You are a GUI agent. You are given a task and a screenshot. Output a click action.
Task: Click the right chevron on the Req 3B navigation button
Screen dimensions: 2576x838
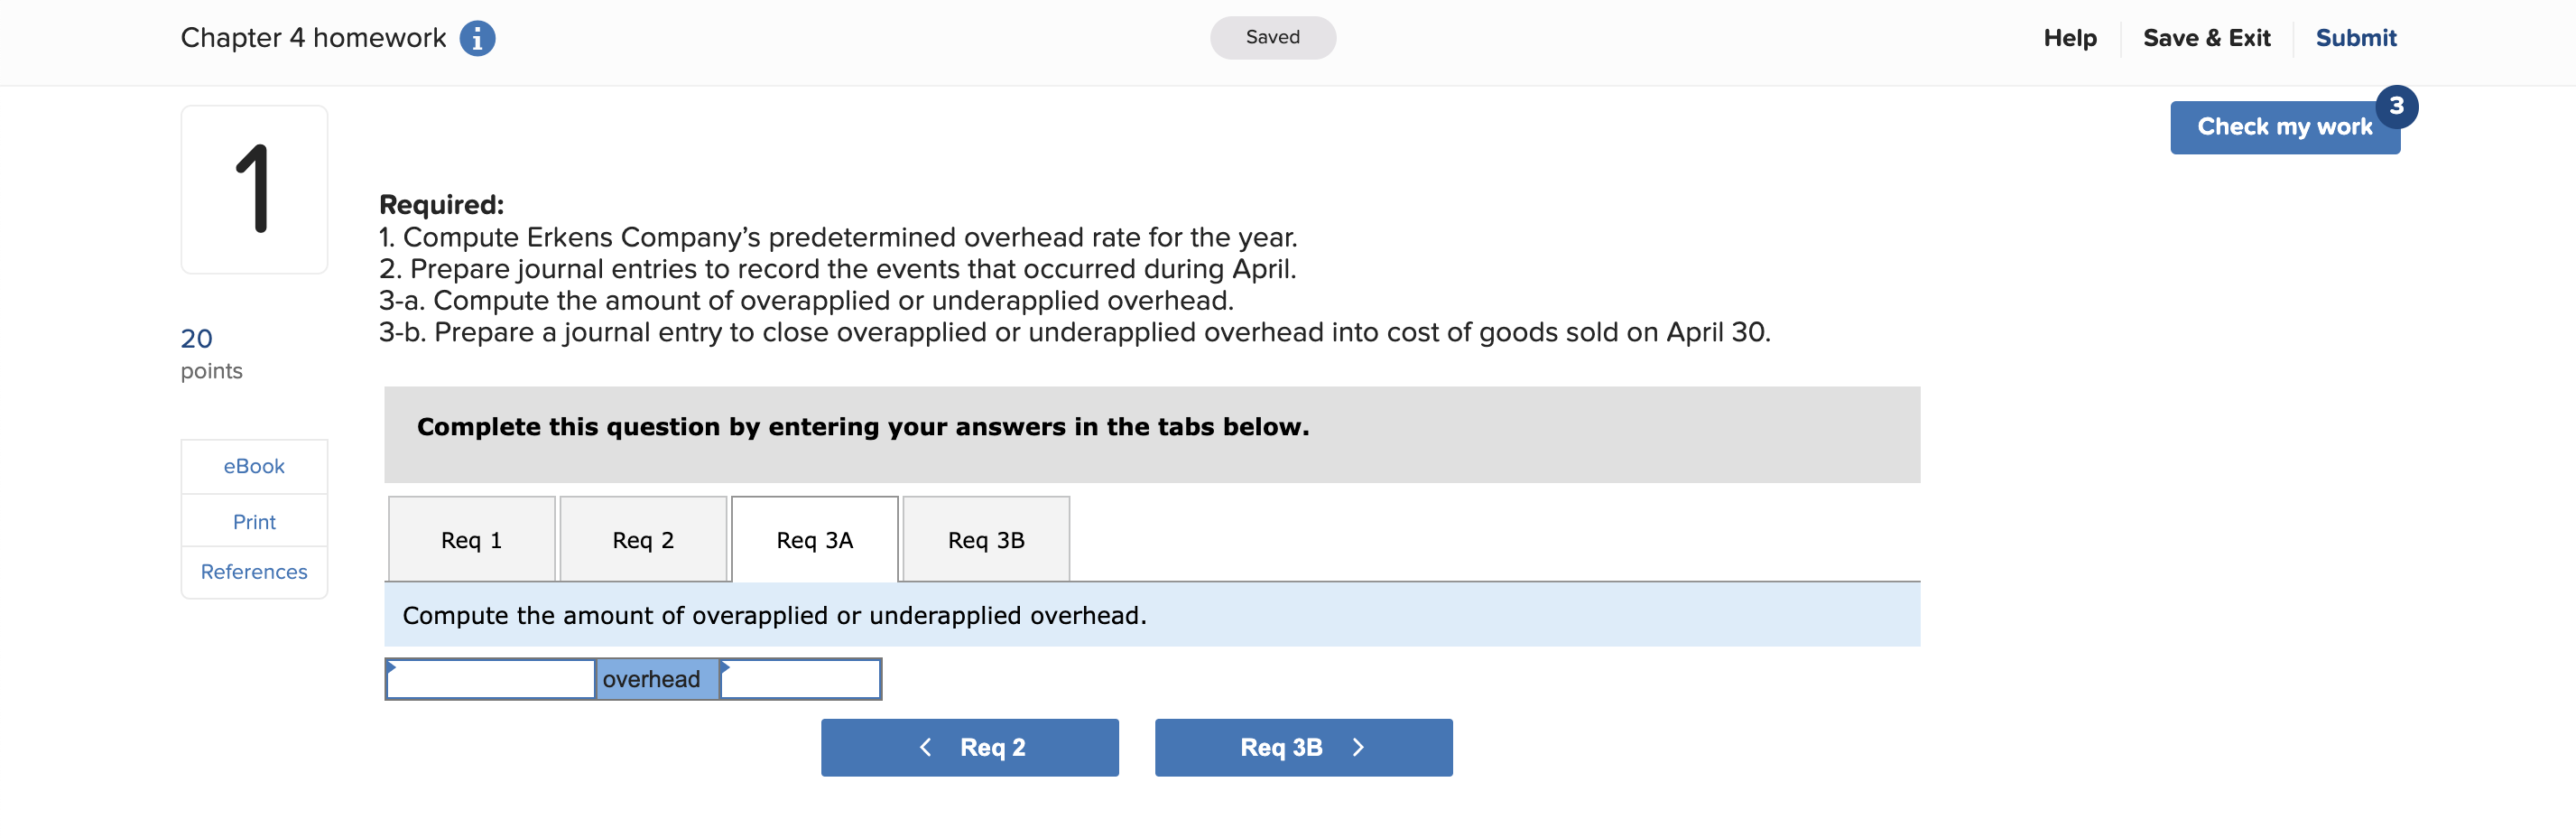tap(1357, 747)
